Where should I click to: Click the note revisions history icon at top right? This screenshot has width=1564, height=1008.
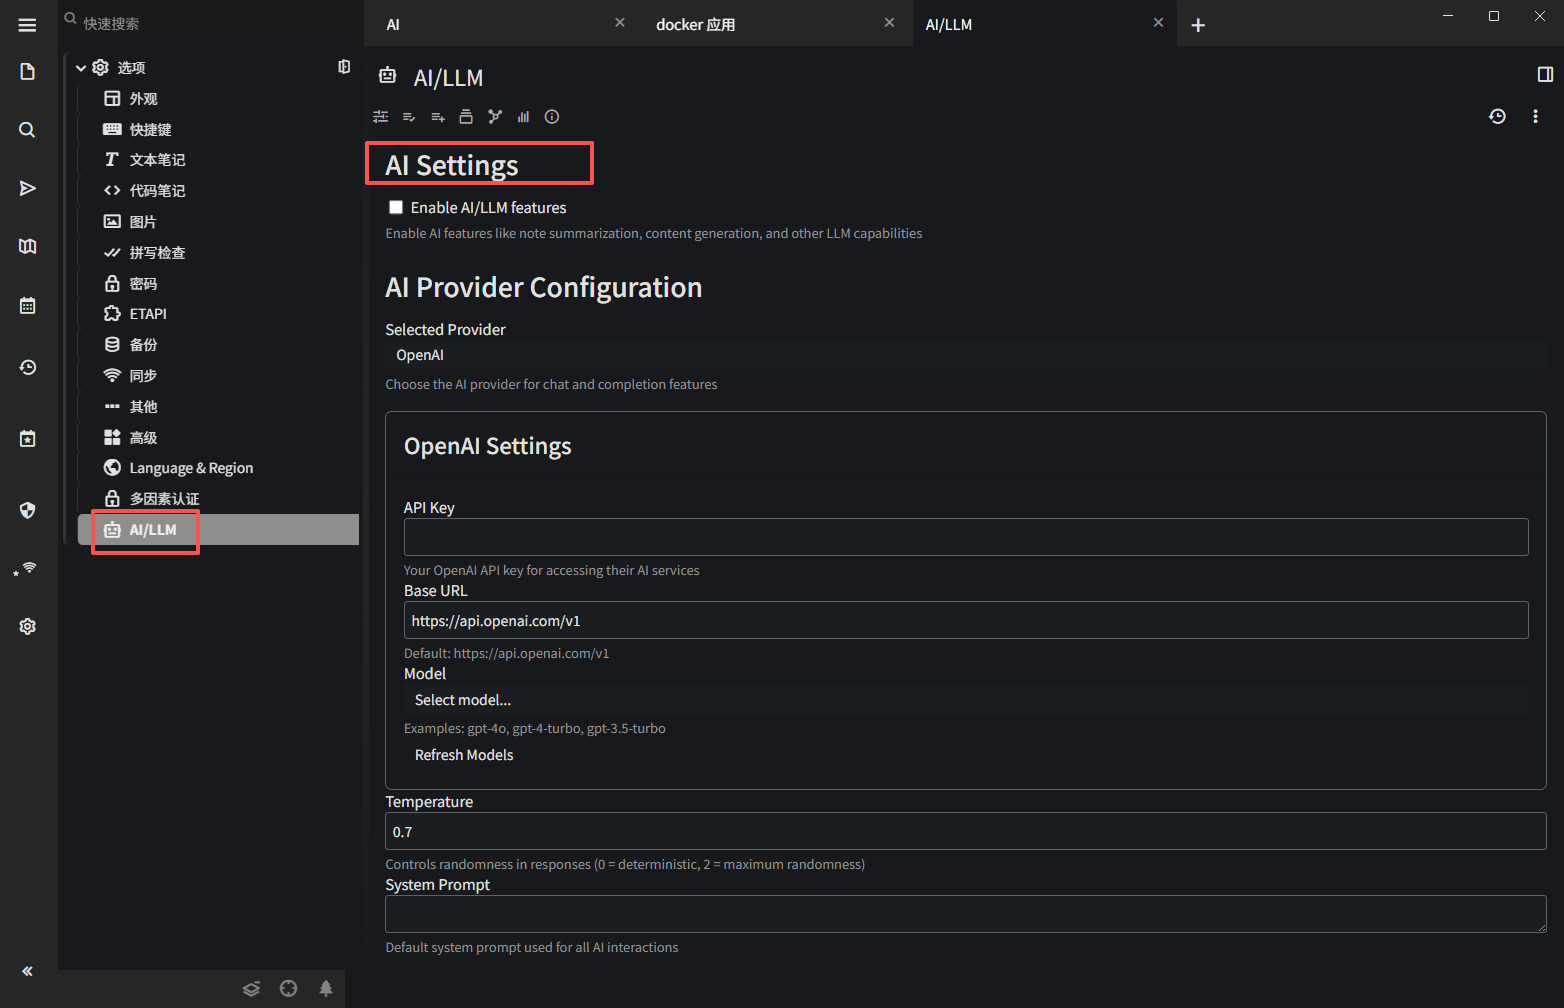(x=1497, y=117)
